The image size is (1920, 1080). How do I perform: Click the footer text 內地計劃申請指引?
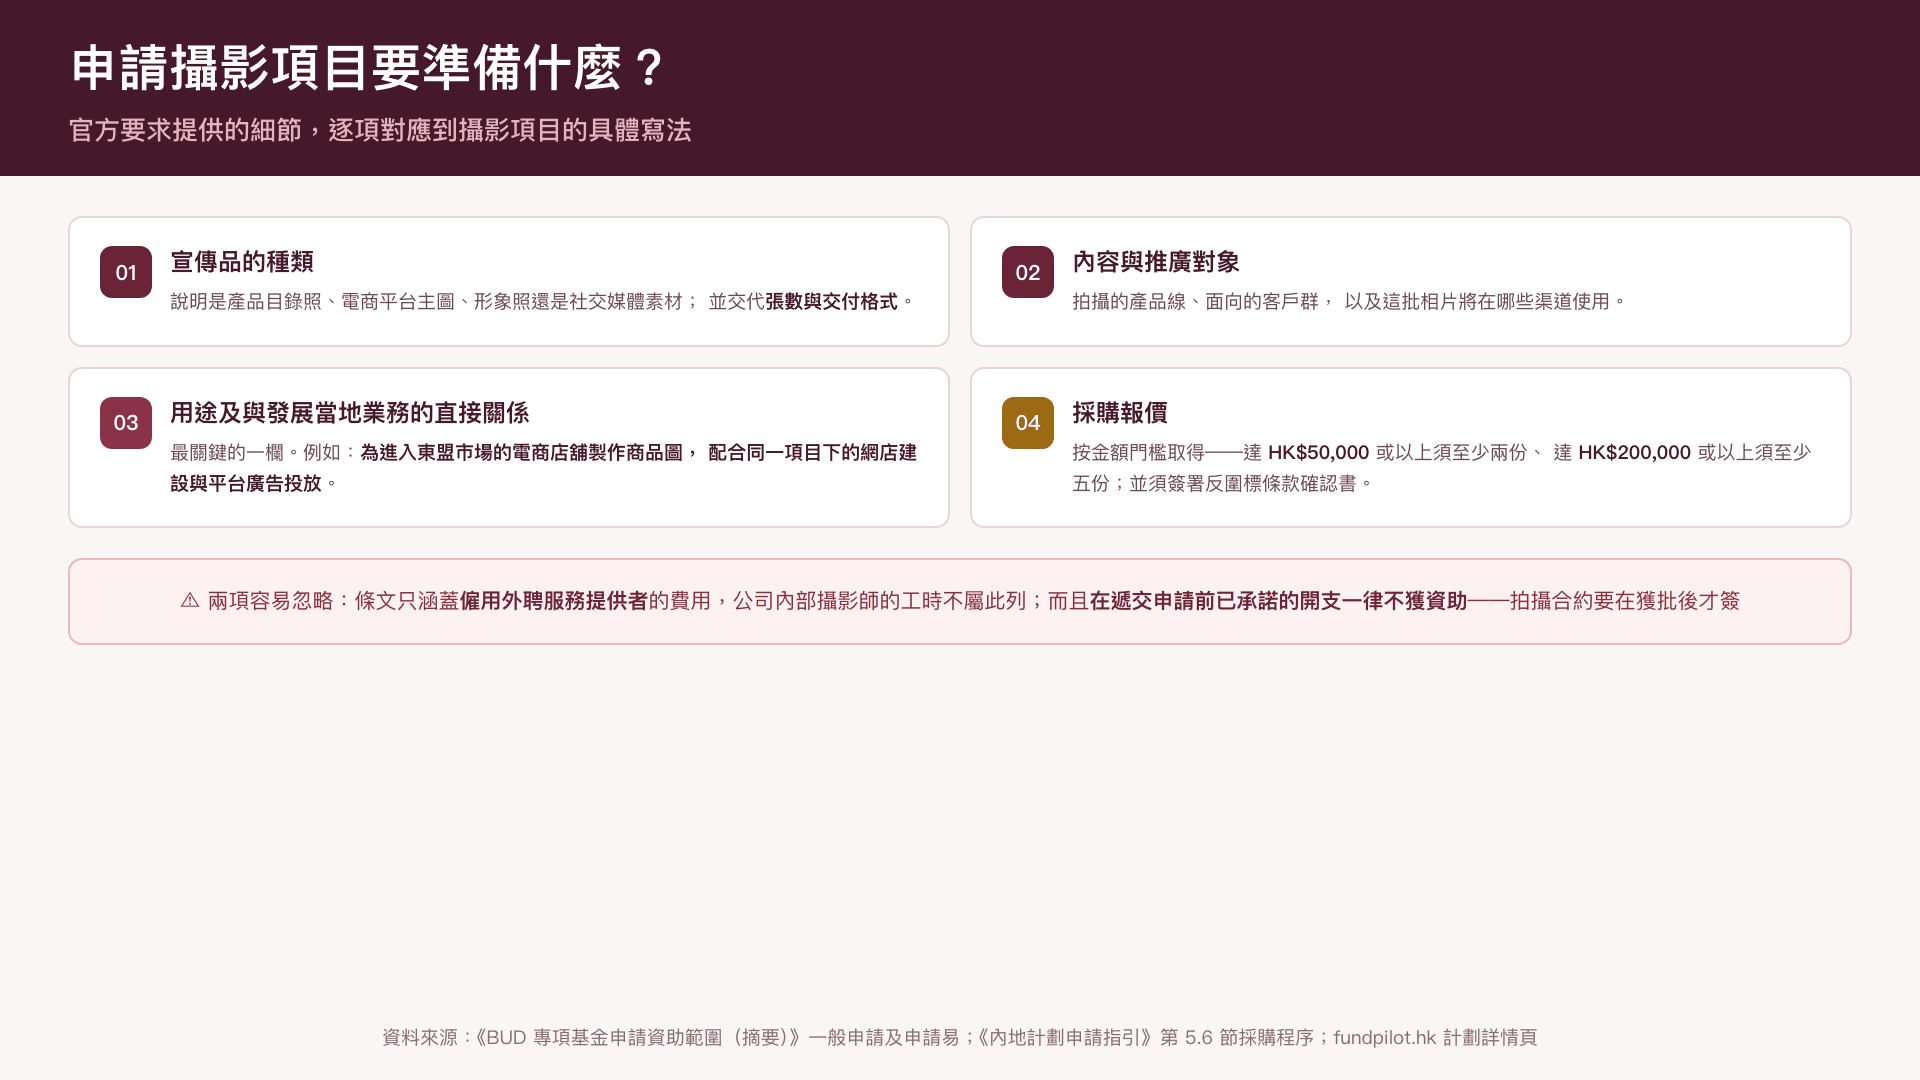(1065, 1038)
